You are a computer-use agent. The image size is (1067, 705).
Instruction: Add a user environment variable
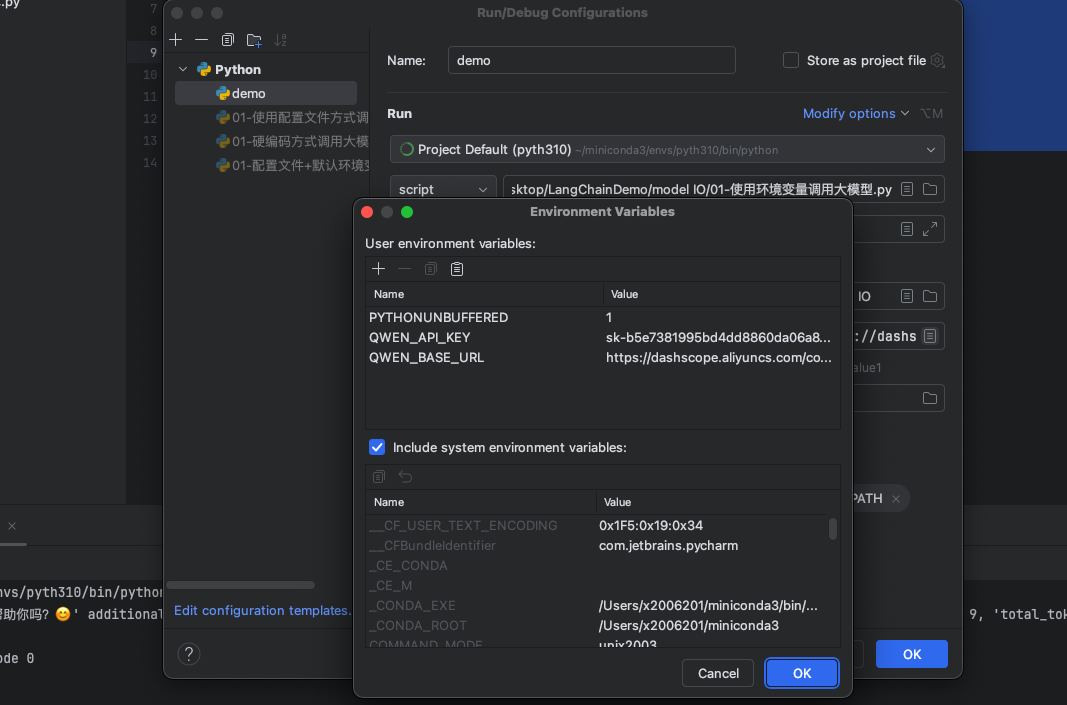click(378, 269)
